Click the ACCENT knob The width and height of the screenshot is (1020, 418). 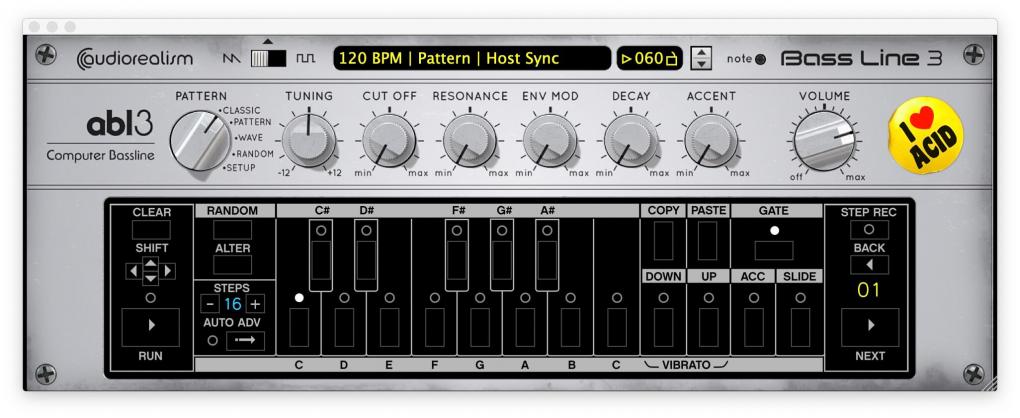tap(712, 140)
